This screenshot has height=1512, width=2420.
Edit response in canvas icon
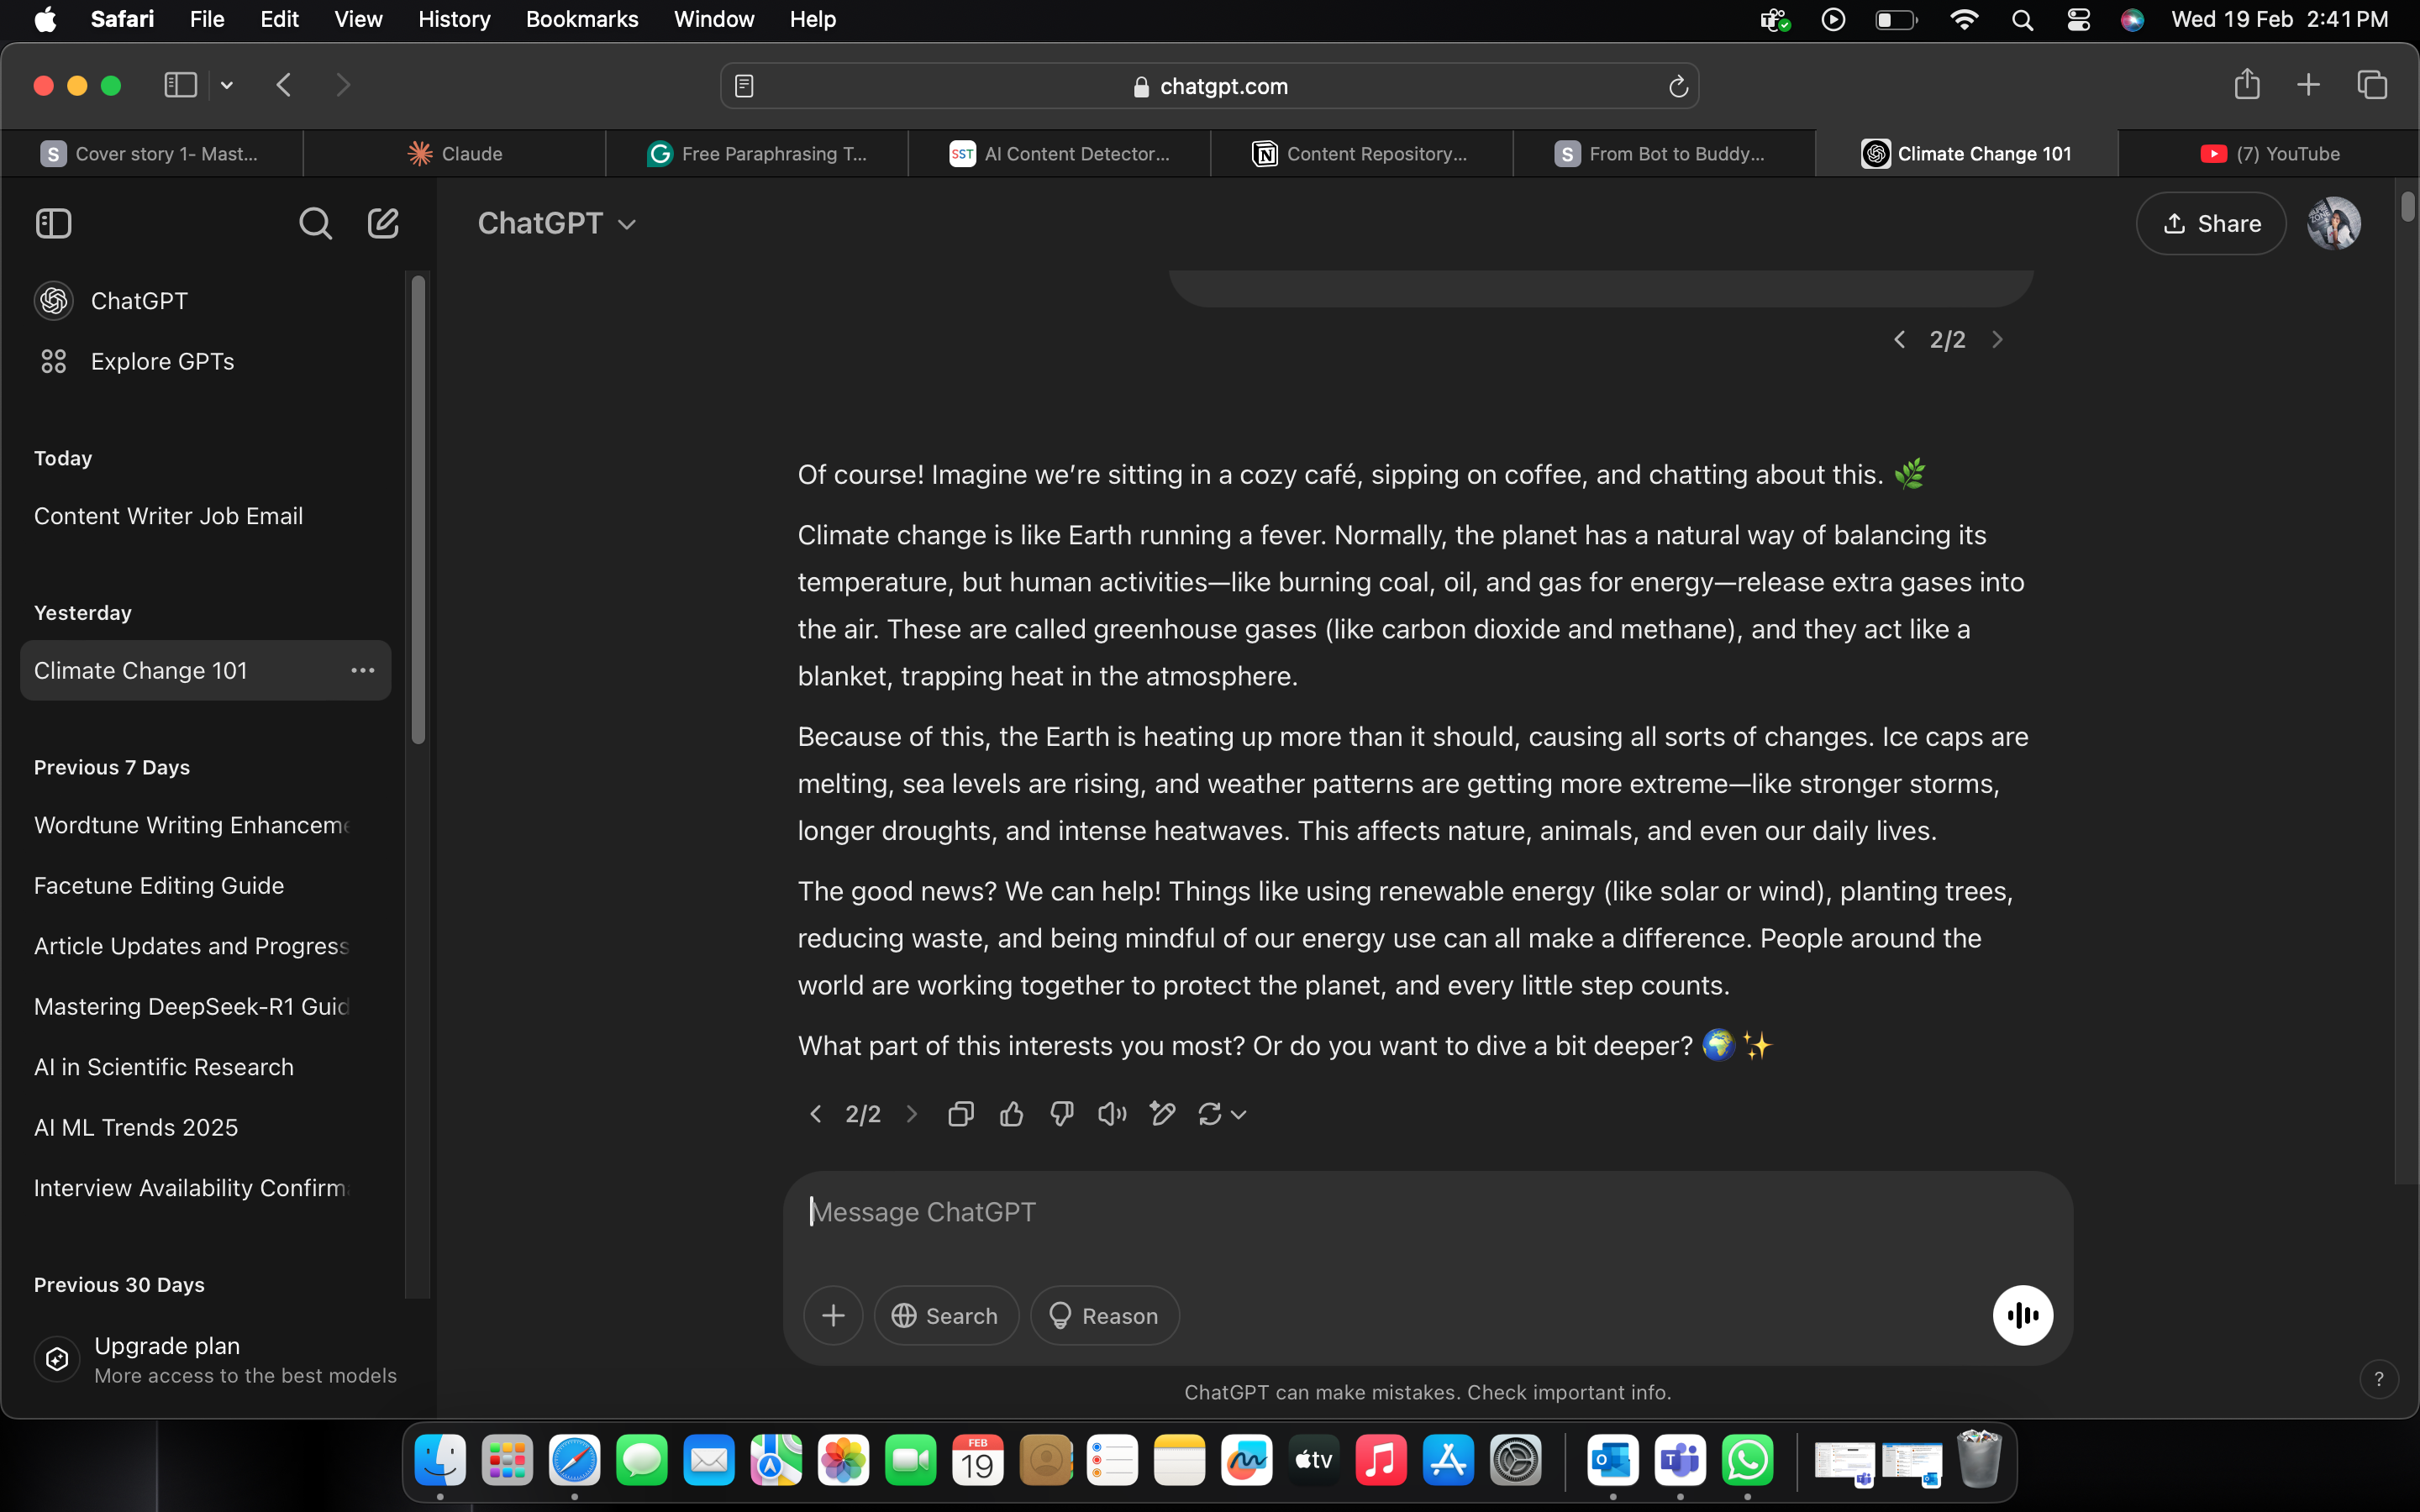tap(1162, 1113)
